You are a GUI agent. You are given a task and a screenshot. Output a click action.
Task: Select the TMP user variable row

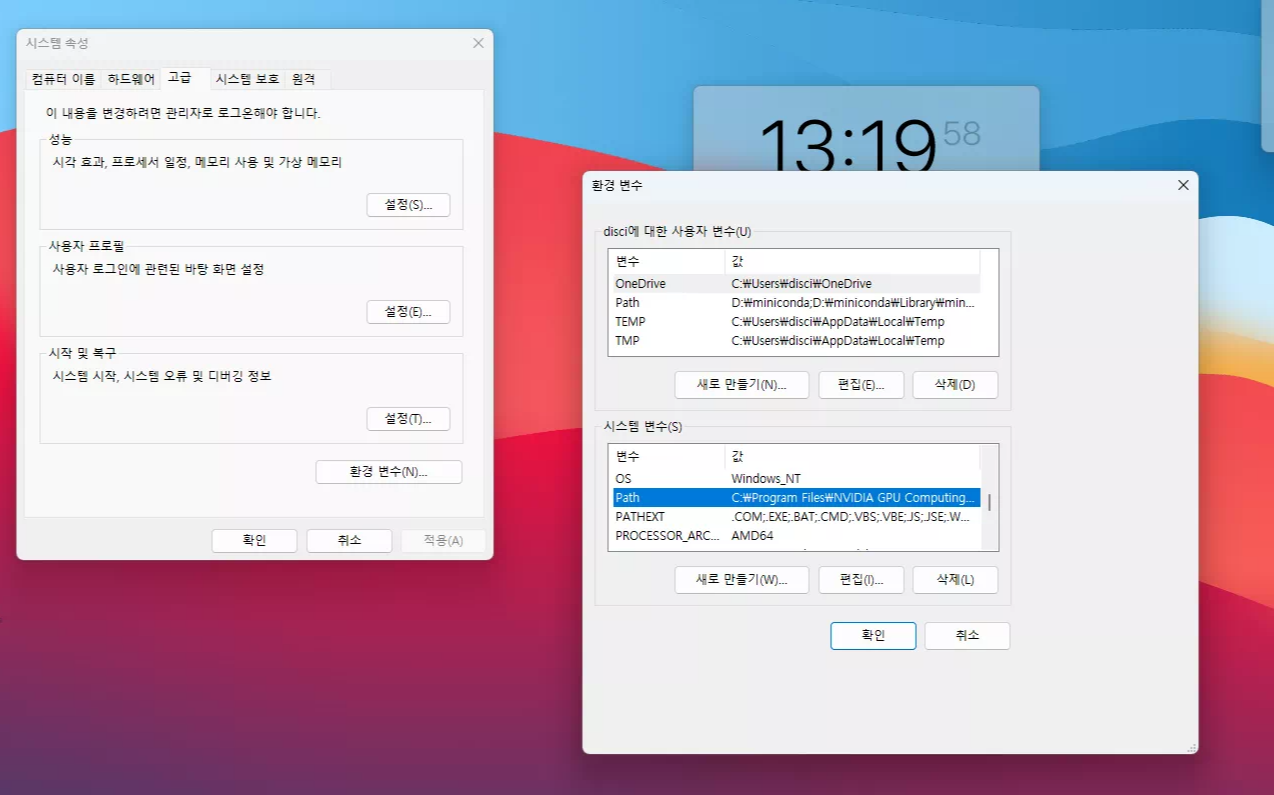[700, 340]
